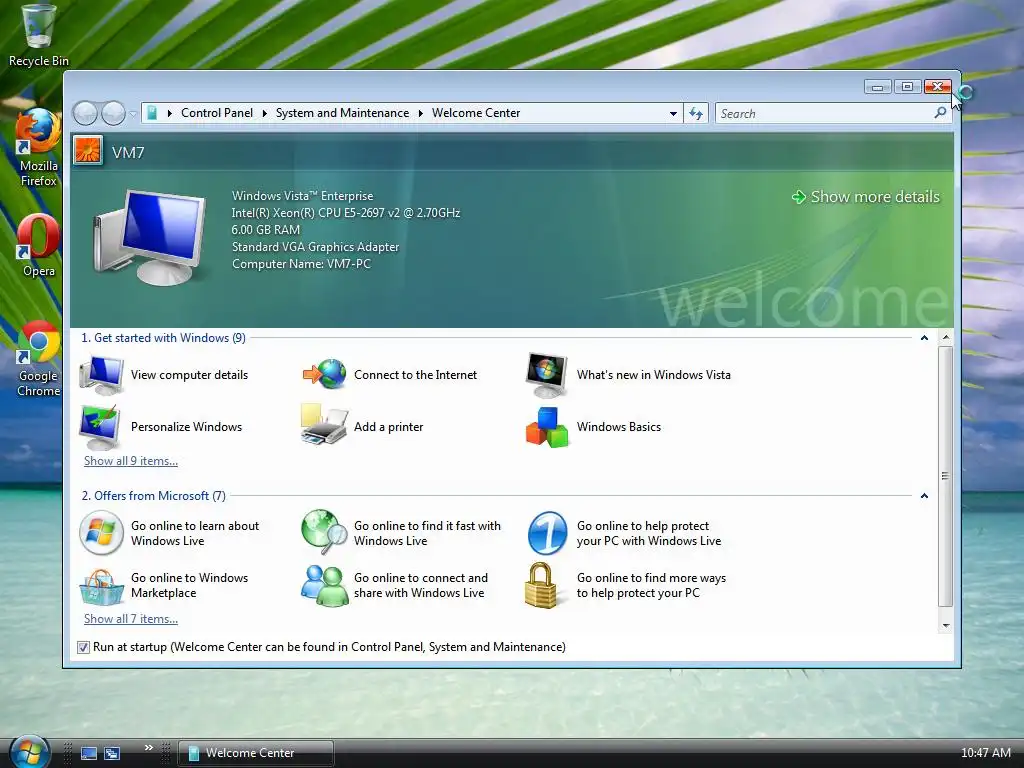The width and height of the screenshot is (1024, 768).
Task: Click the Back navigation button
Action: tap(86, 114)
